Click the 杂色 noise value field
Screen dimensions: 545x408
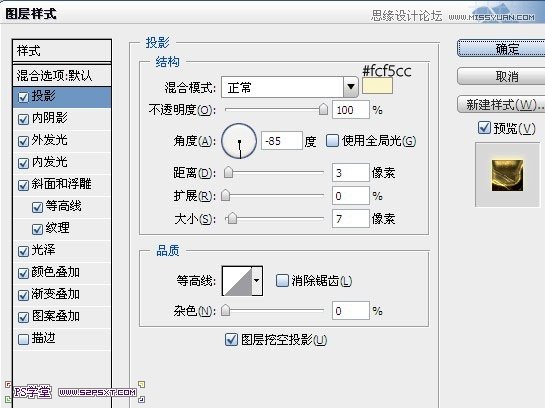[350, 310]
